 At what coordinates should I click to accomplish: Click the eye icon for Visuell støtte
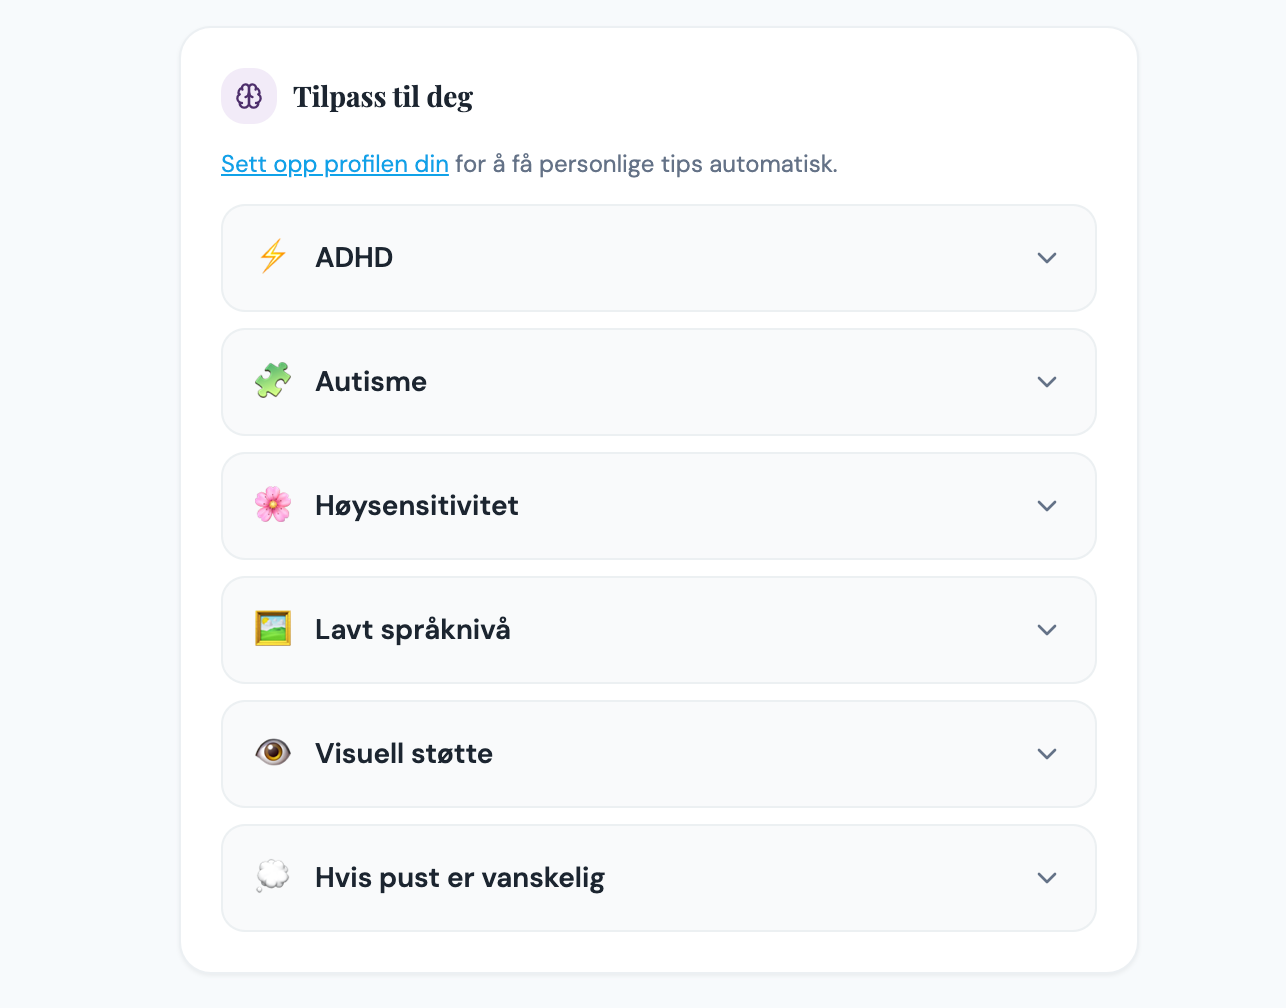pos(273,753)
